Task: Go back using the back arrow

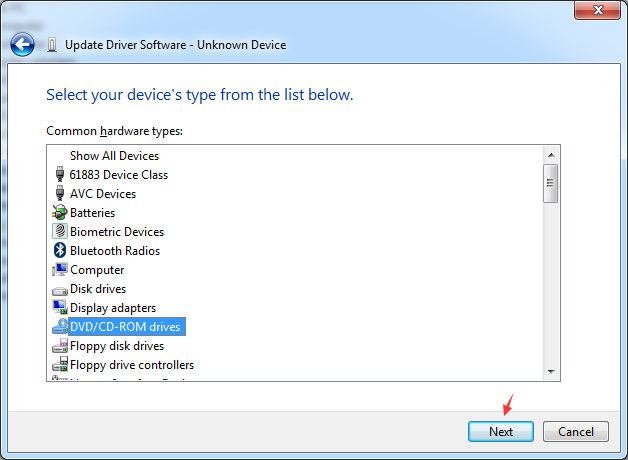Action: [22, 44]
